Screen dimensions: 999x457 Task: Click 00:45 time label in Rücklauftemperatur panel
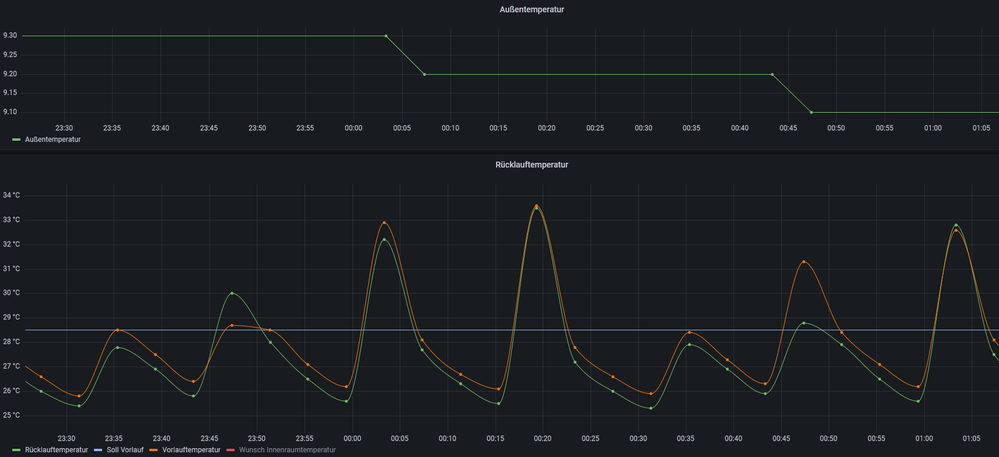click(x=781, y=439)
